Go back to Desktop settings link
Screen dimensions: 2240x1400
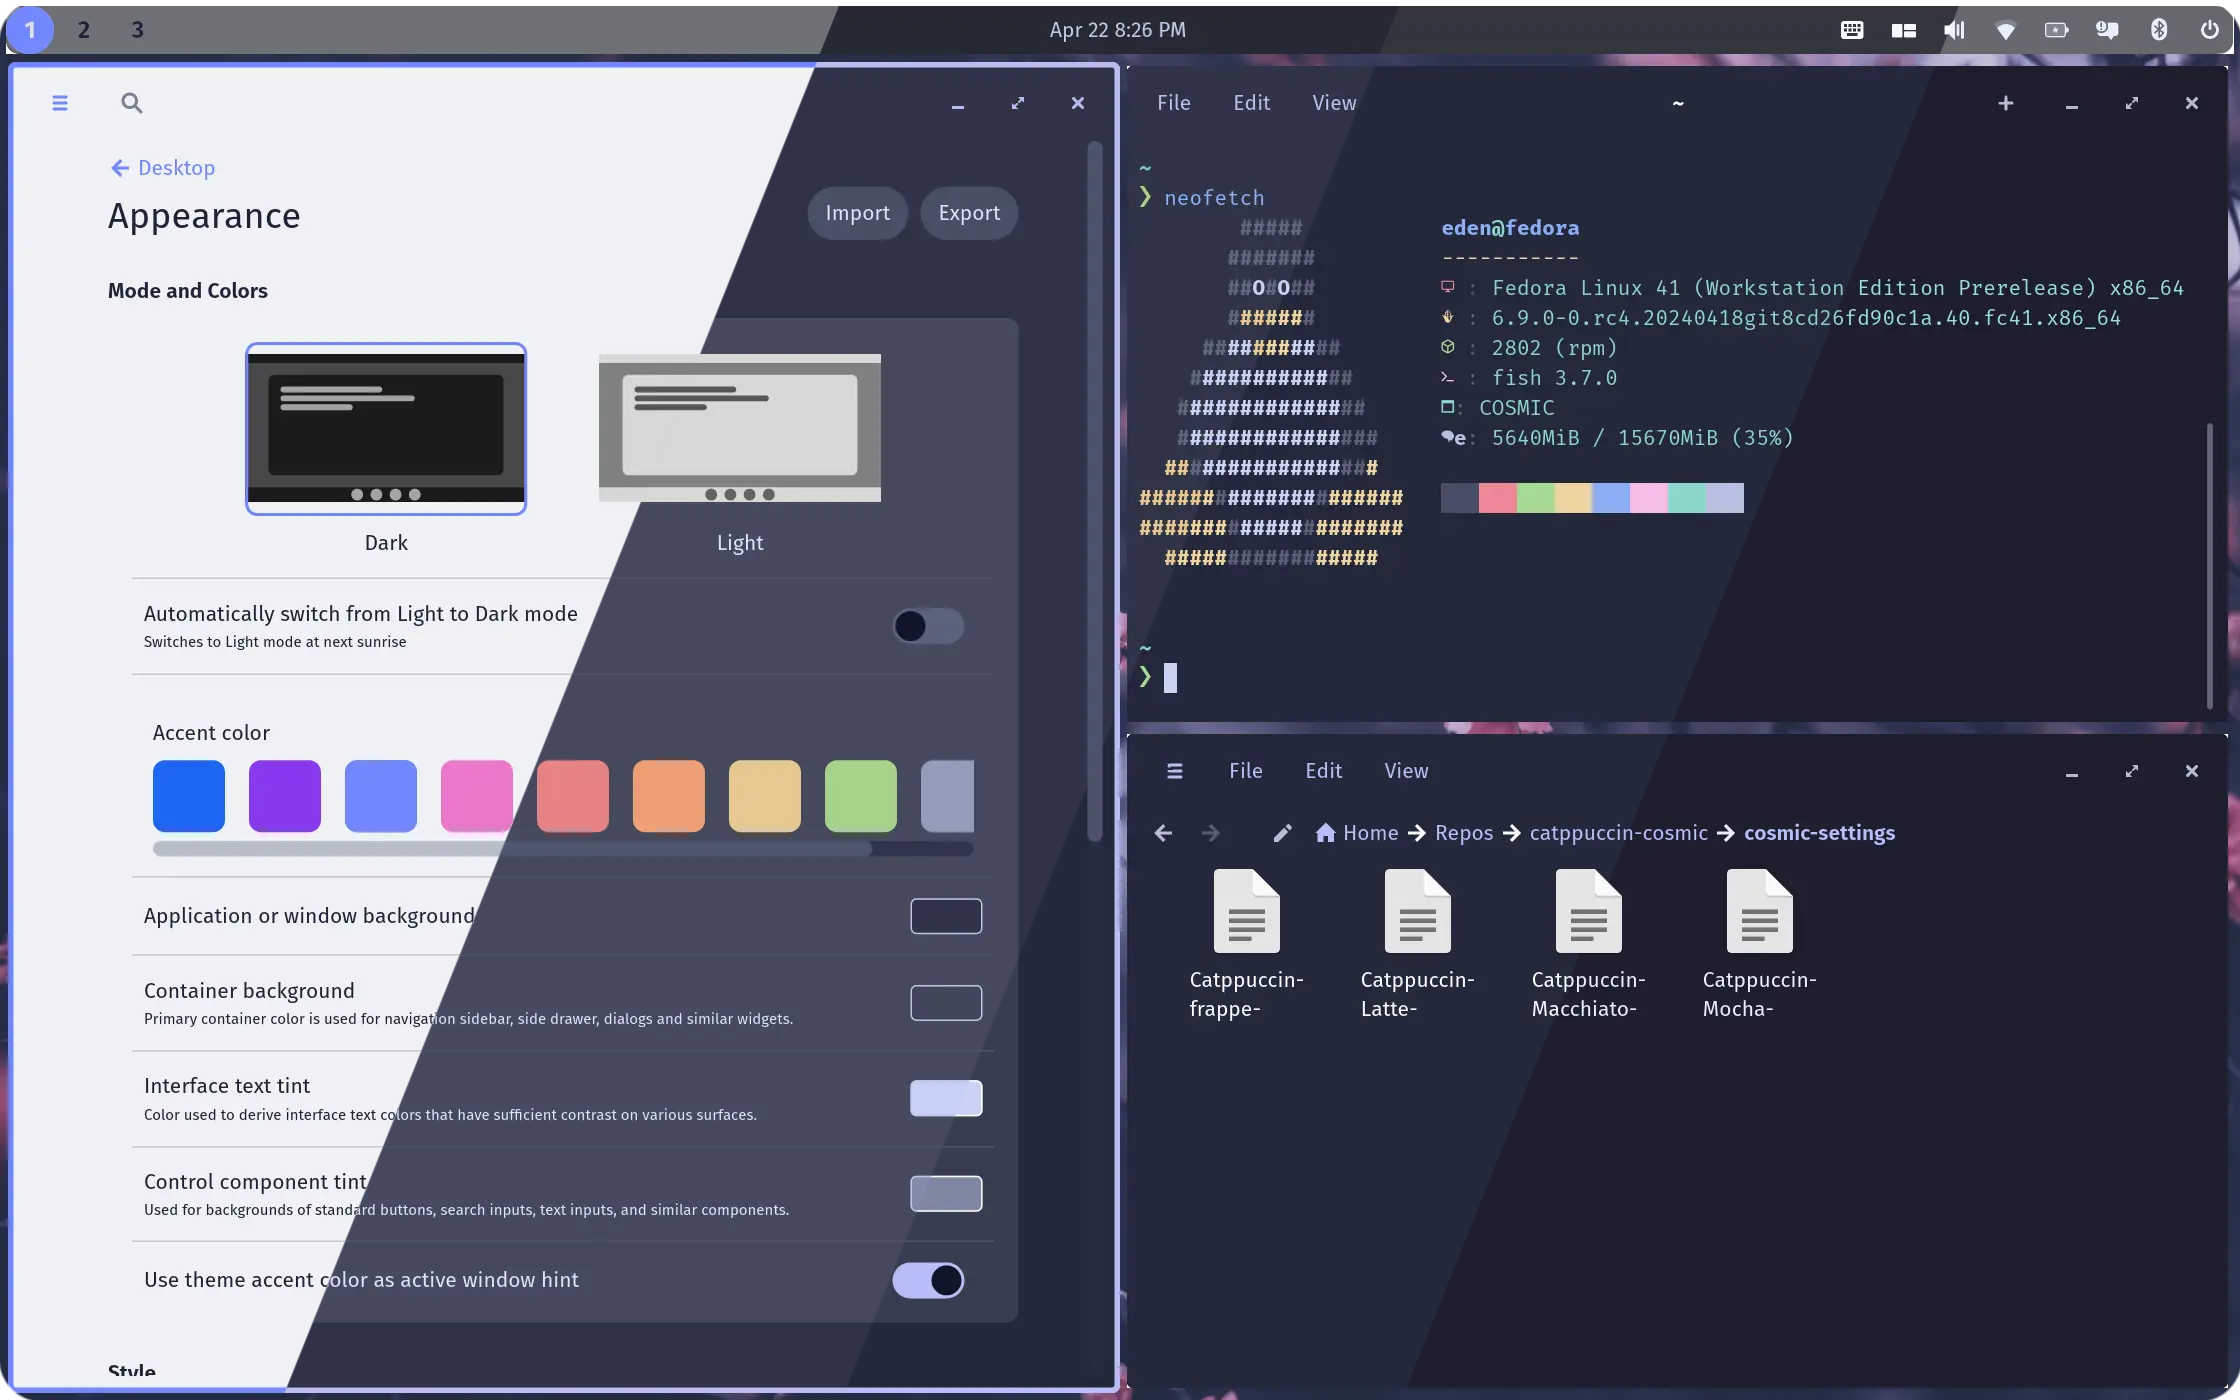[x=163, y=168]
